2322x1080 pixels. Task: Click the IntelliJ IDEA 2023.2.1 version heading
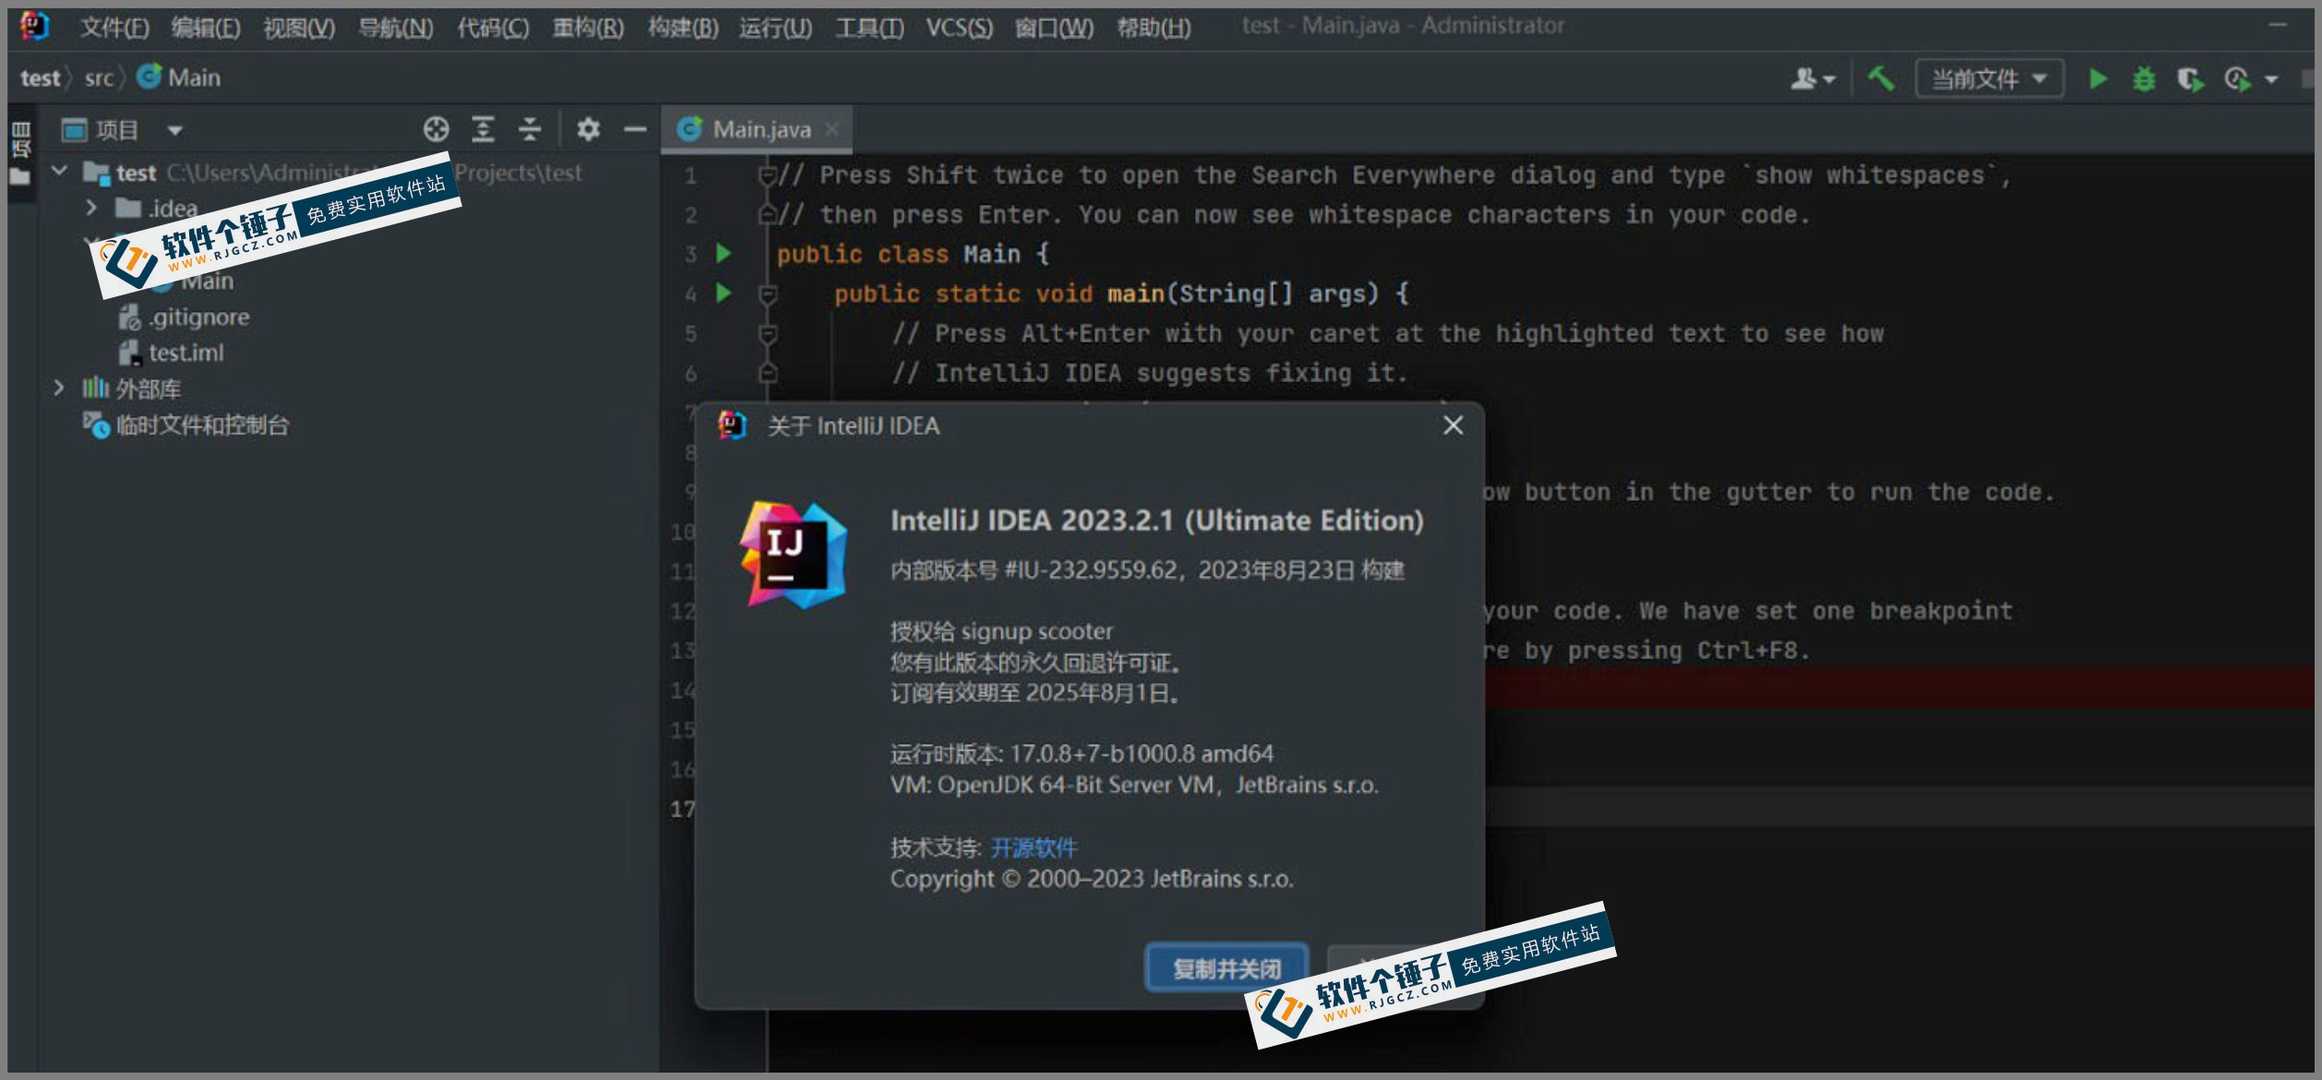click(1157, 520)
